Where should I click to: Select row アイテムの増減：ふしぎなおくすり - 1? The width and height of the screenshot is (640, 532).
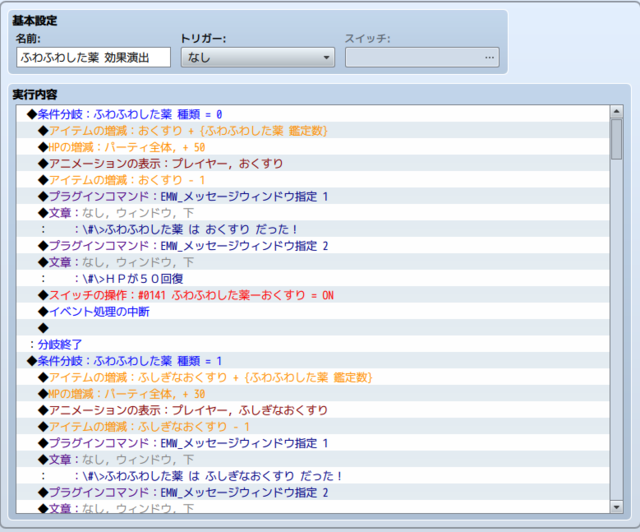click(313, 427)
